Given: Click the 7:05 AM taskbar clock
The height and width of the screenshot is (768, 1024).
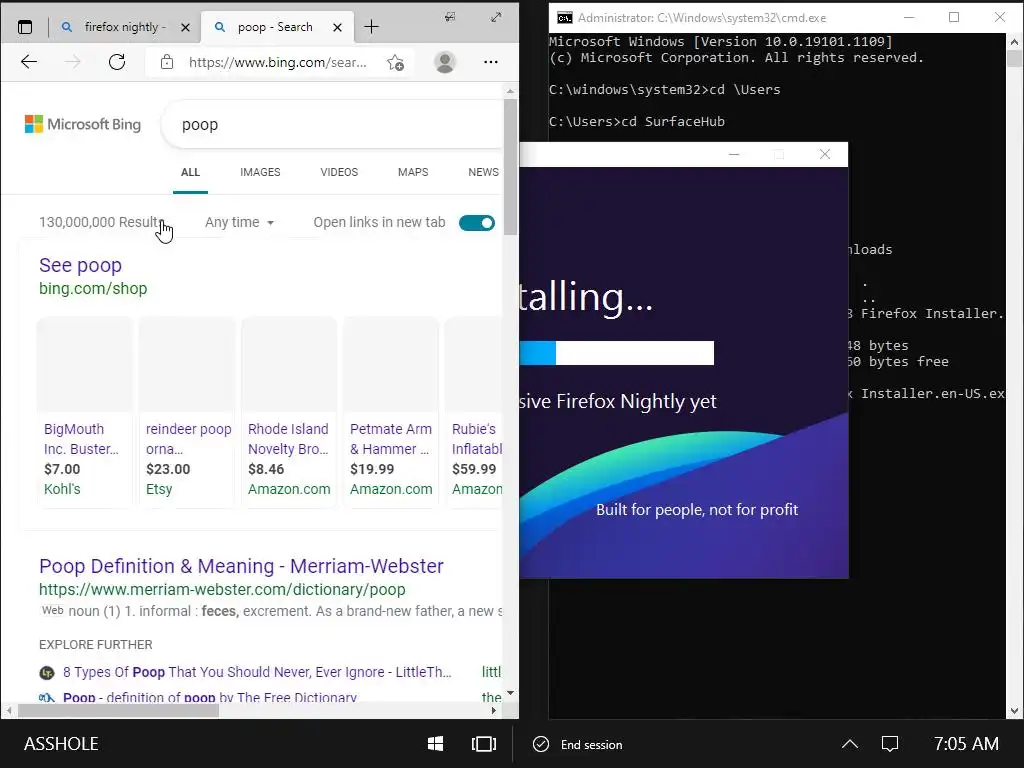Looking at the screenshot, I should 966,744.
